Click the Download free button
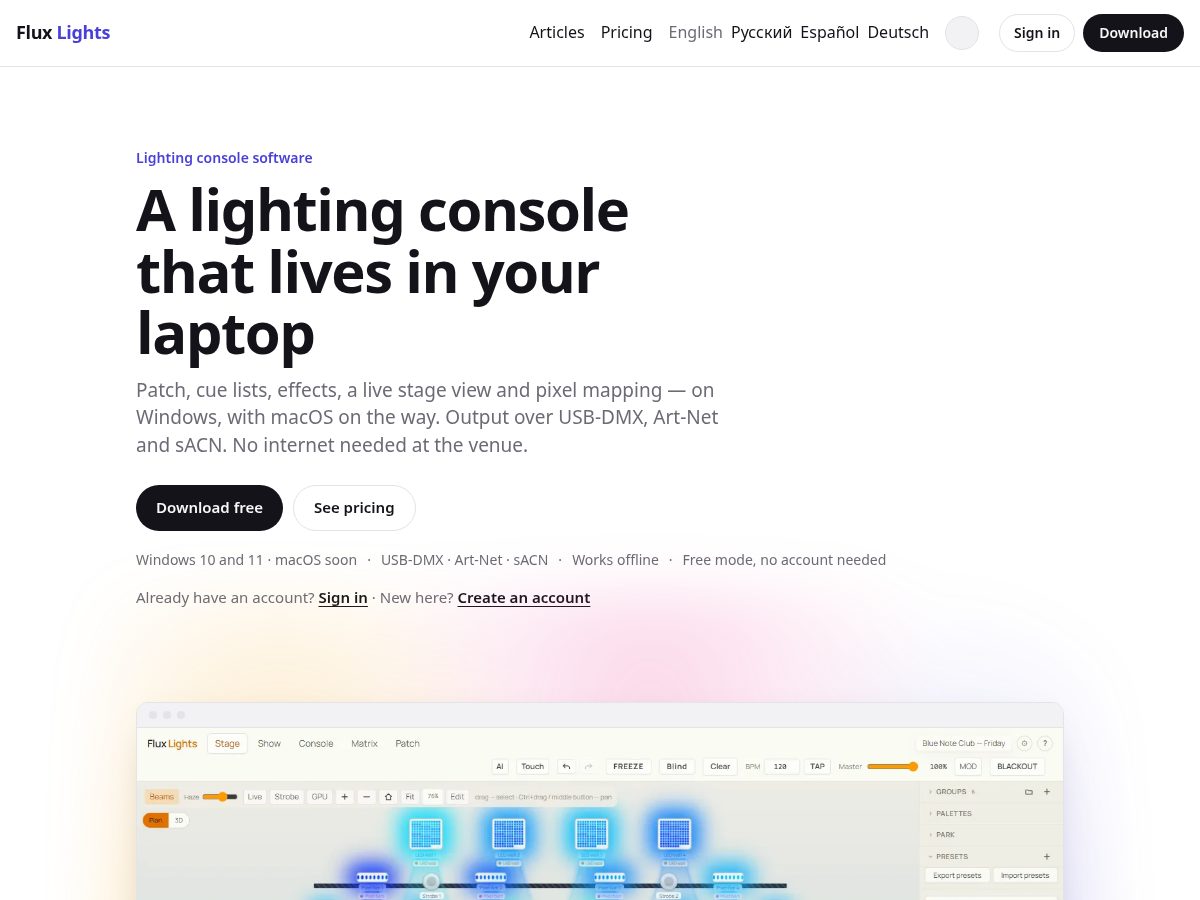The width and height of the screenshot is (1200, 900). click(209, 508)
